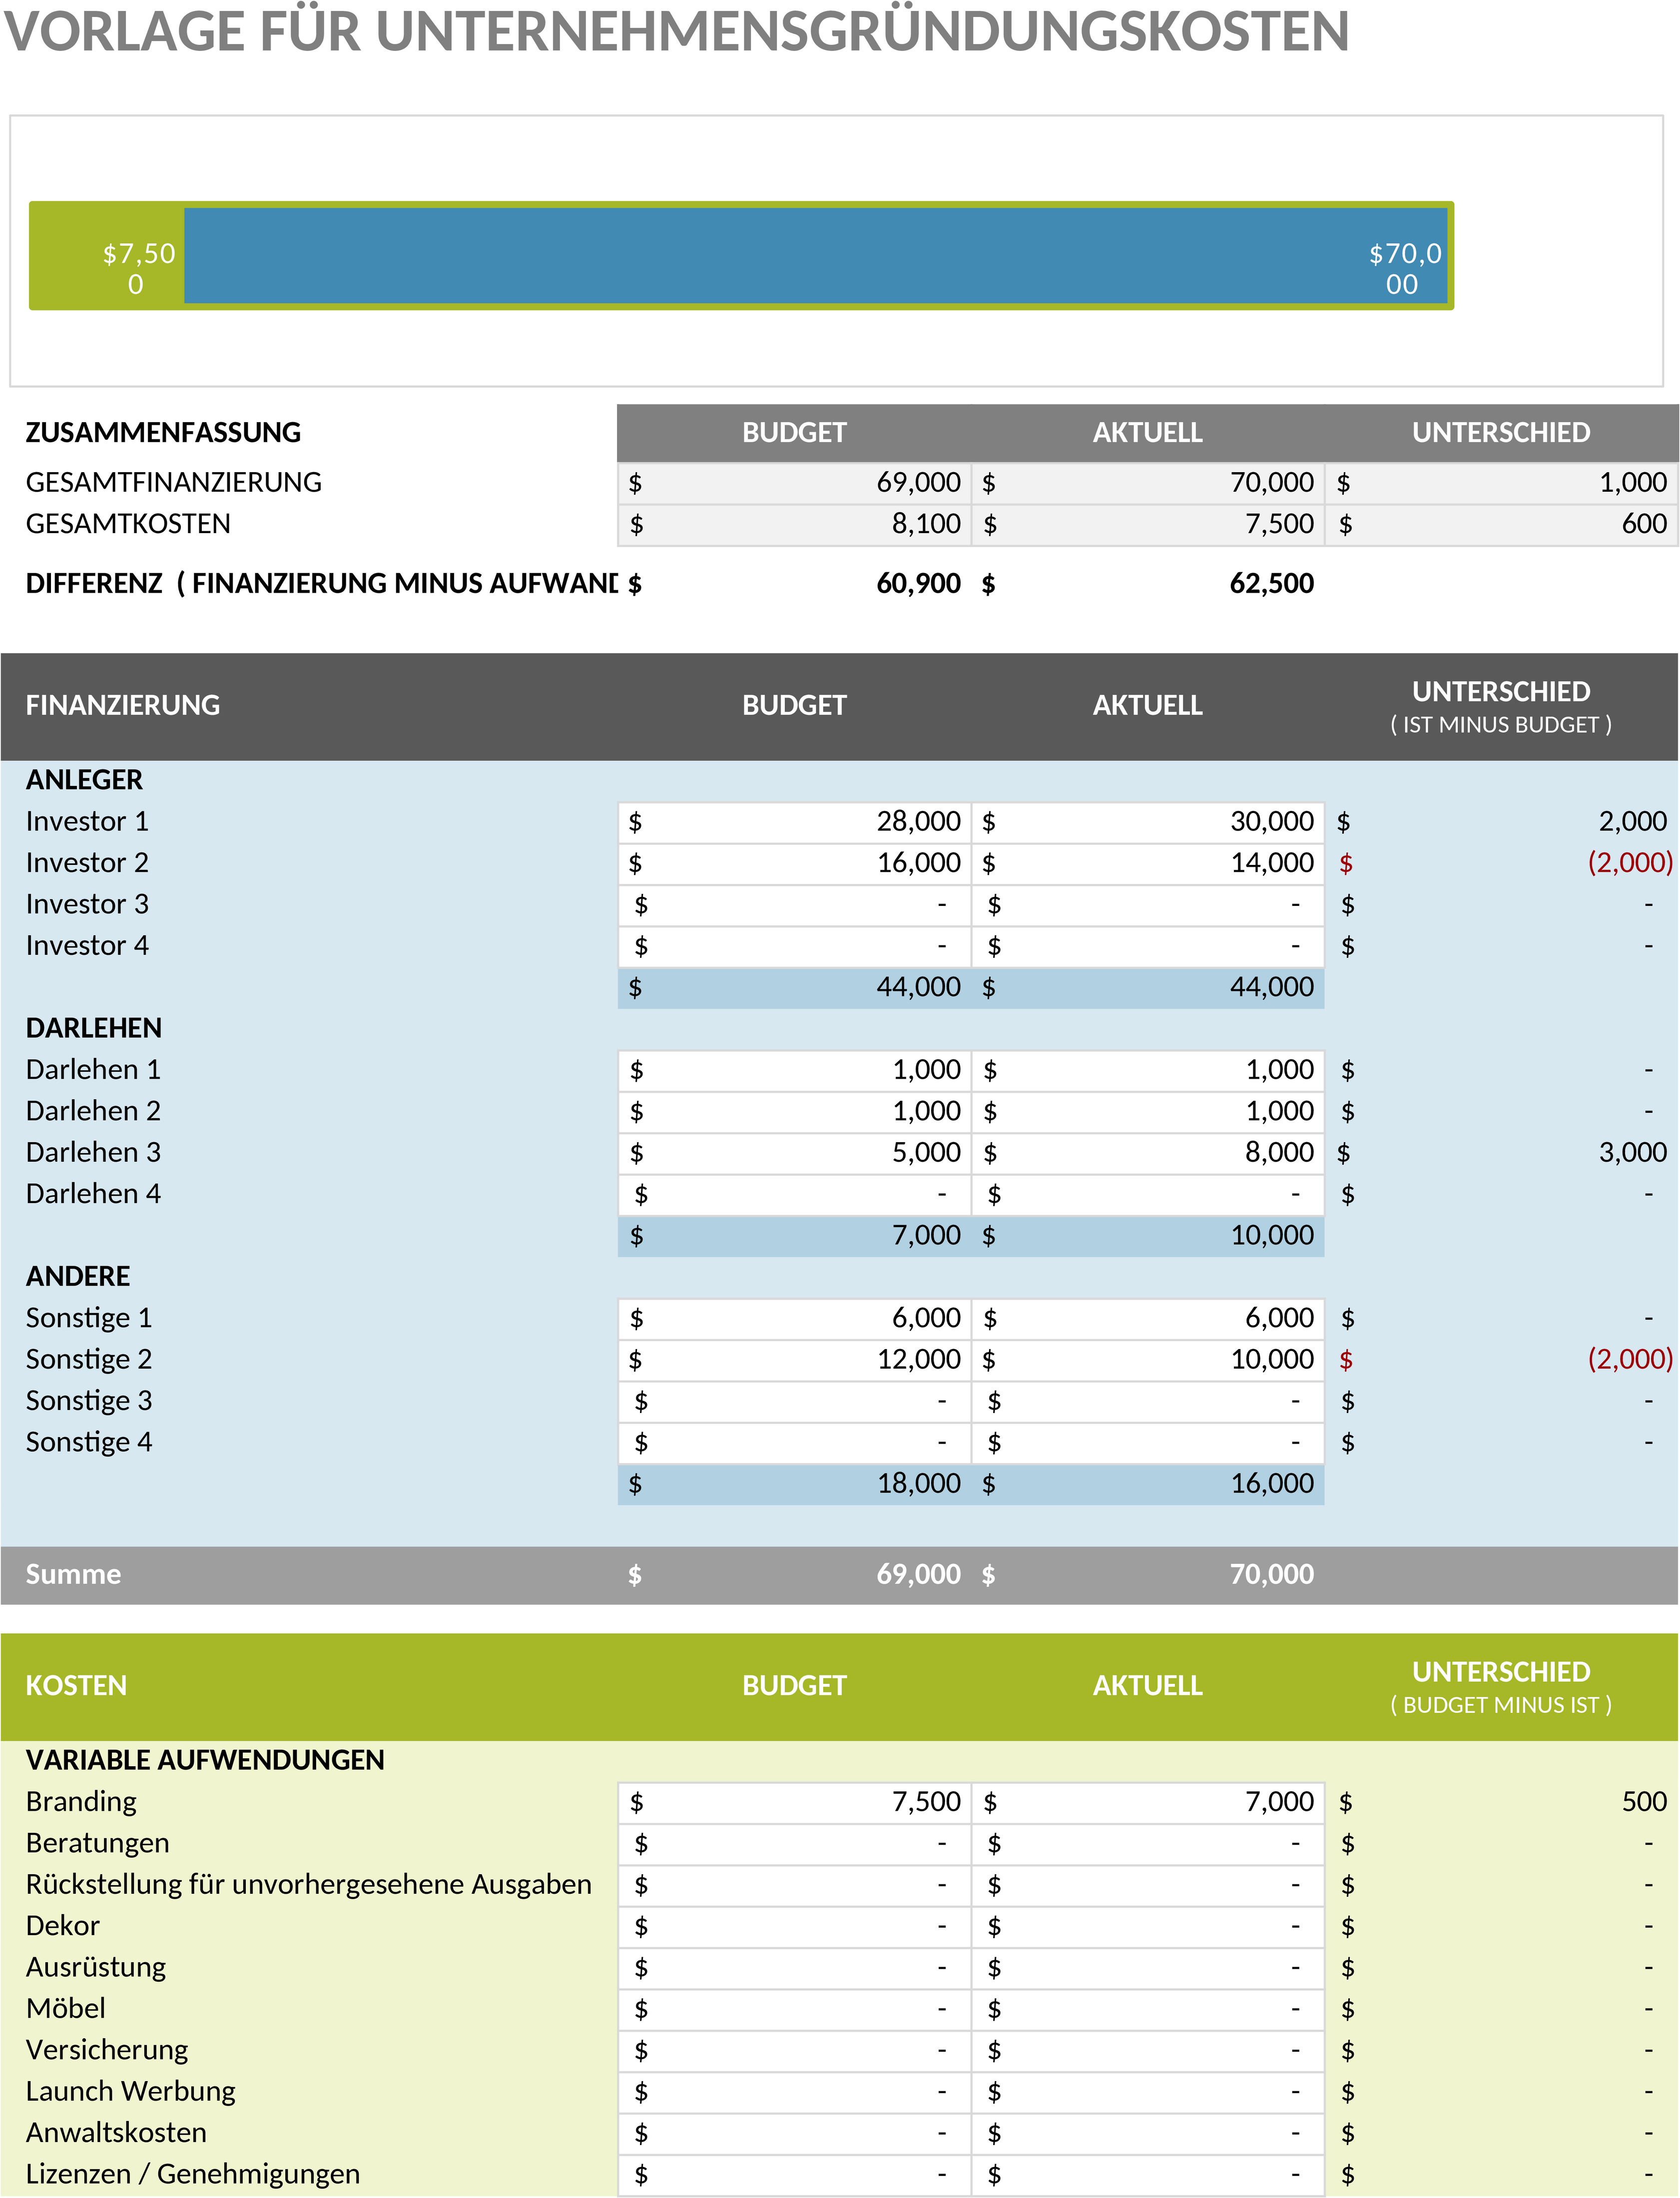Click Differenz budget value 60,900

(x=918, y=584)
